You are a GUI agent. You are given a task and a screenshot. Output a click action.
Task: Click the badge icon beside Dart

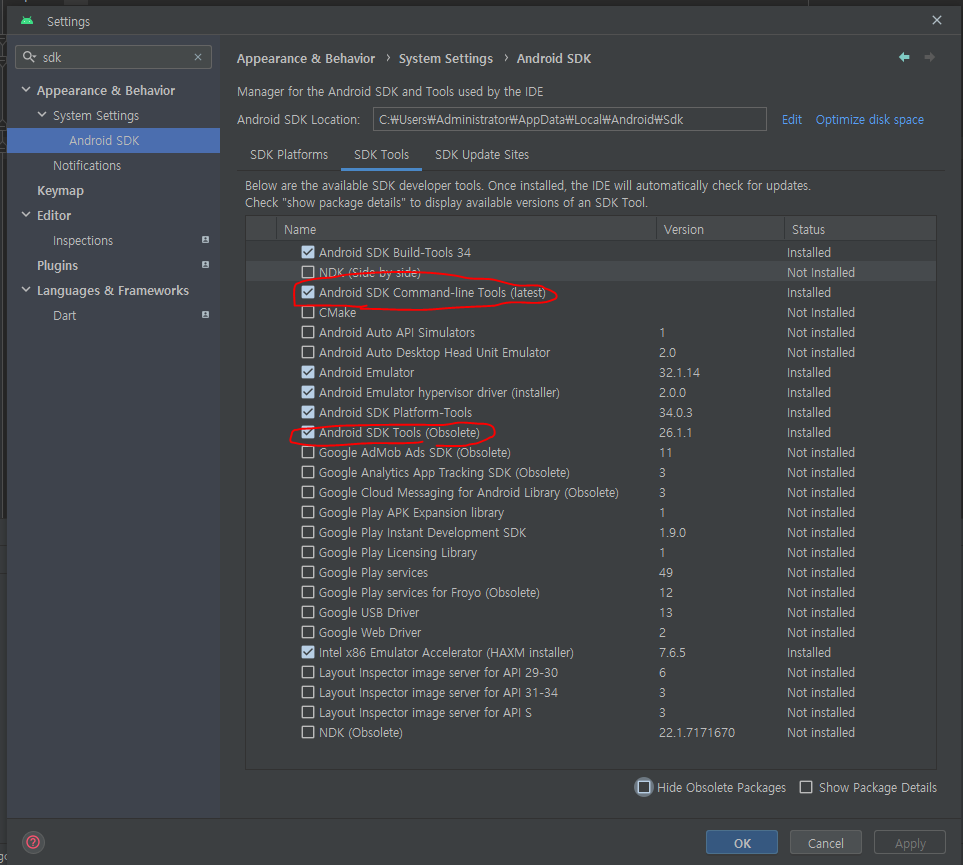click(x=206, y=315)
